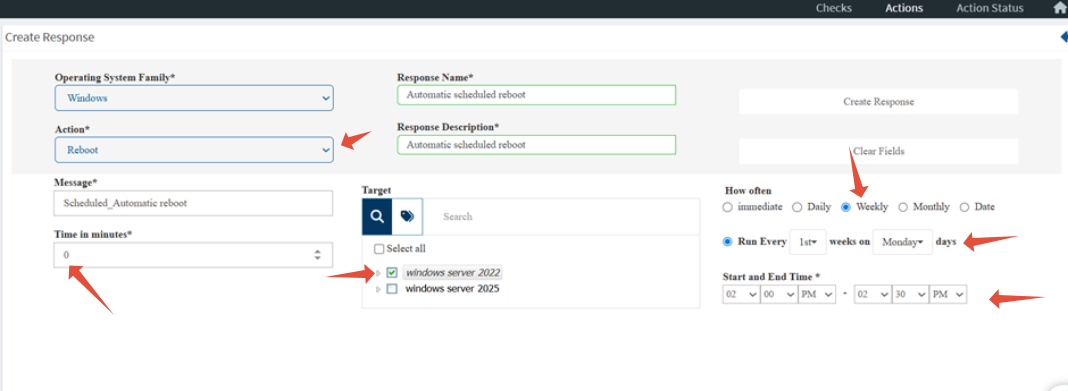Click the Time in minutes stepper arrows
The image size is (1068, 391).
click(x=317, y=255)
